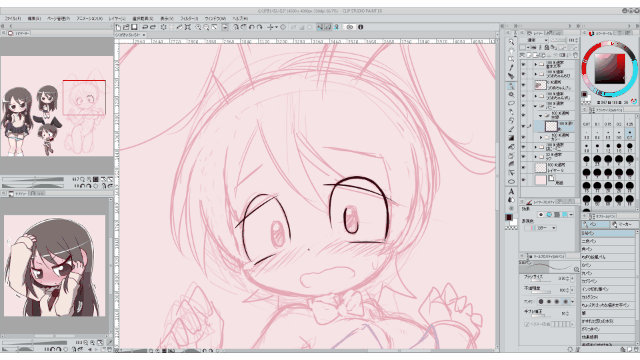
Task: Select the dark foreground color in the tool palette
Action: [x=509, y=217]
